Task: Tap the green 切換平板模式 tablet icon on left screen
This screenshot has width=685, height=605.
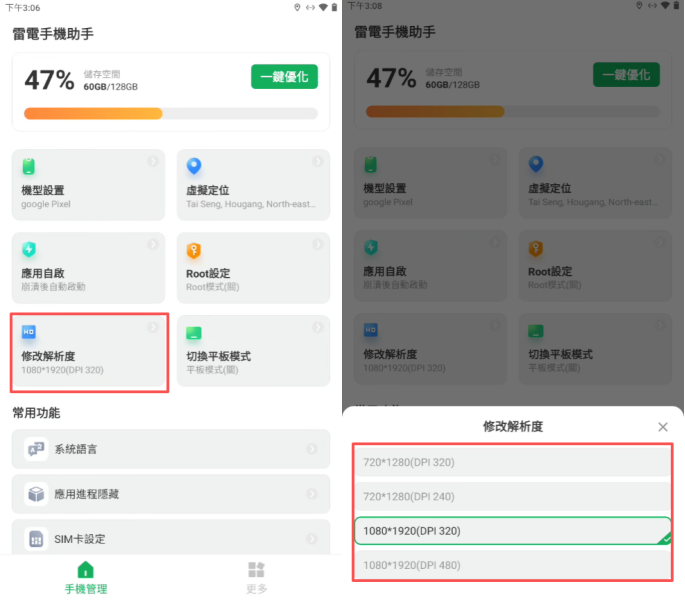Action: click(194, 332)
